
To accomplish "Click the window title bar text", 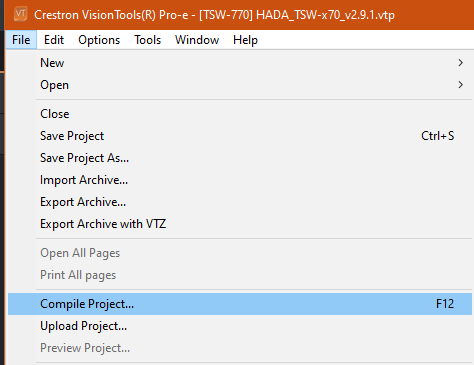I will 214,15.
